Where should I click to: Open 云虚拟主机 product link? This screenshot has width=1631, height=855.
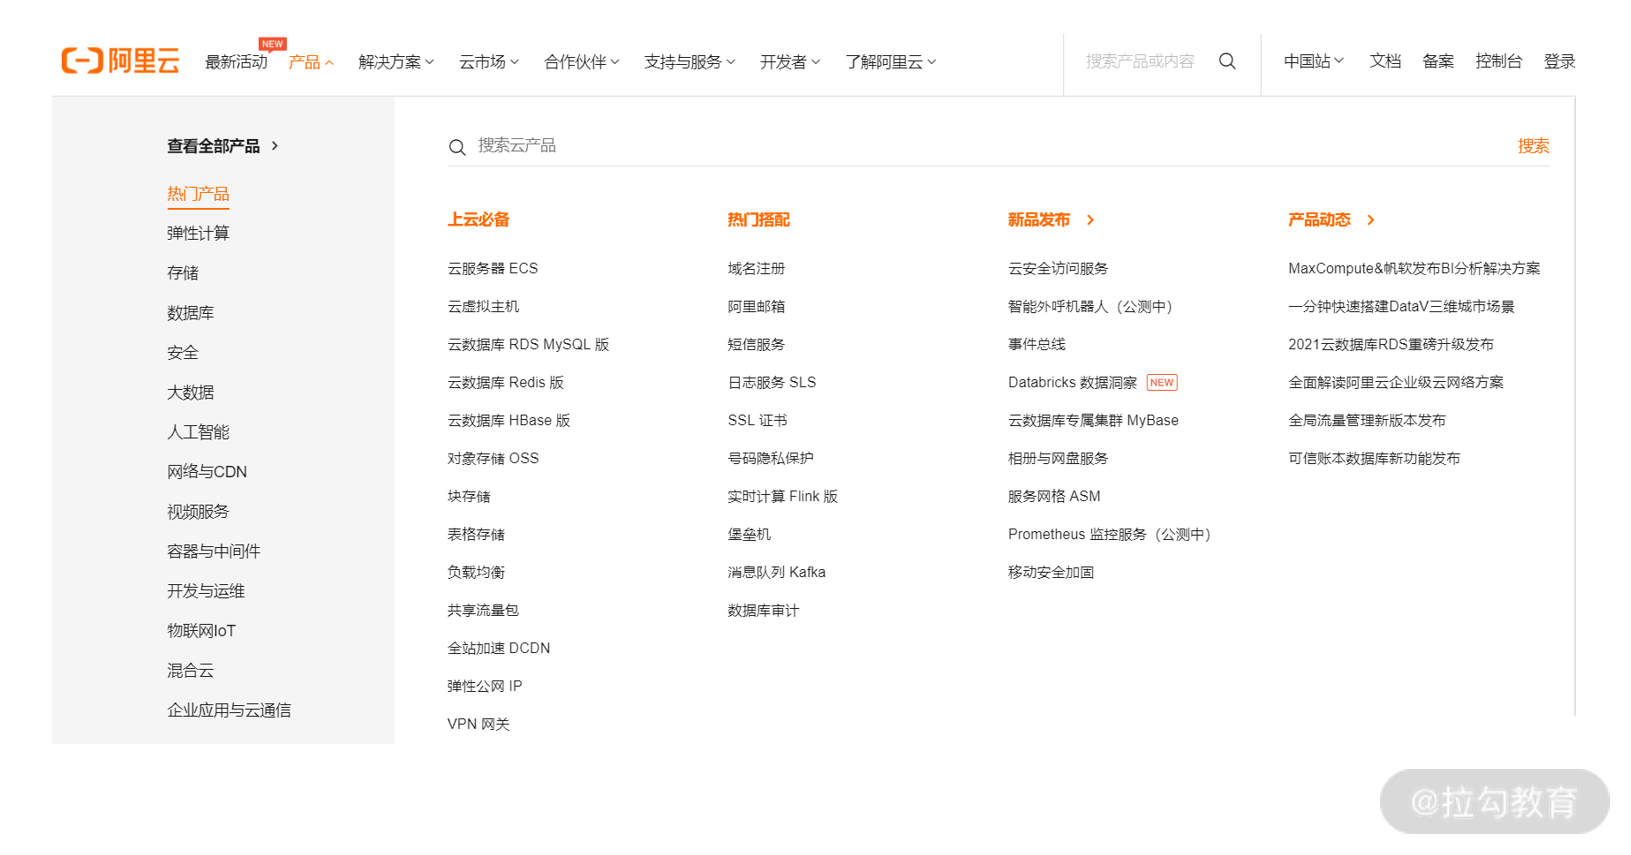tap(483, 306)
